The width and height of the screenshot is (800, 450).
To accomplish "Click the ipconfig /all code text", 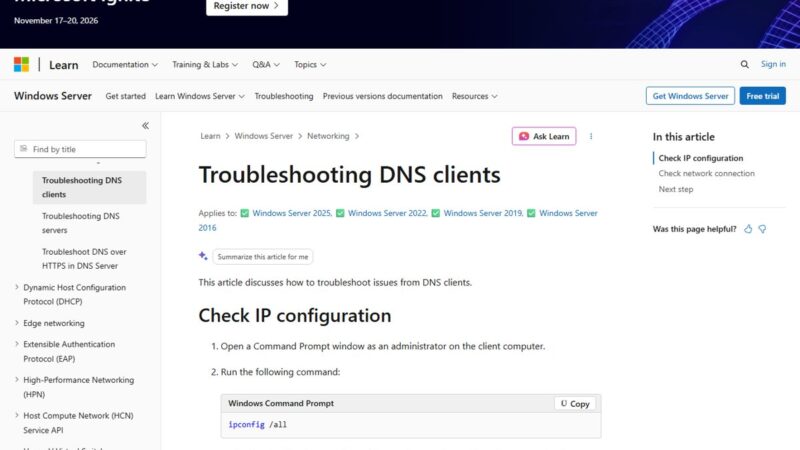I will click(258, 424).
